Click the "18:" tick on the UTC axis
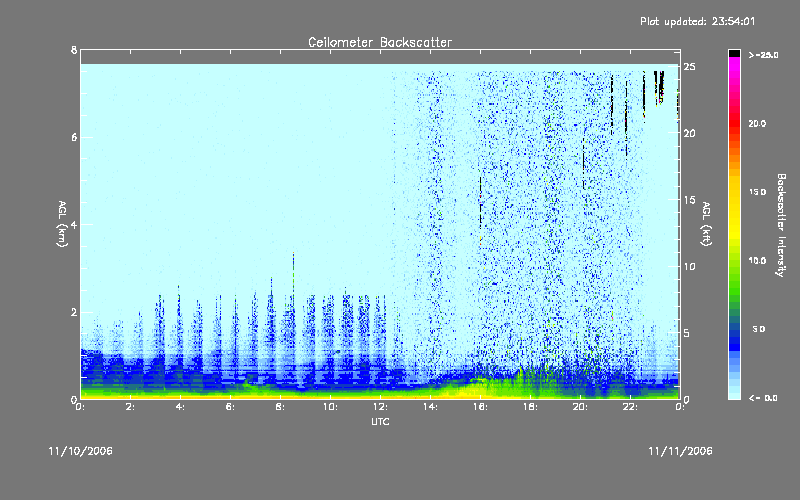 [x=530, y=407]
